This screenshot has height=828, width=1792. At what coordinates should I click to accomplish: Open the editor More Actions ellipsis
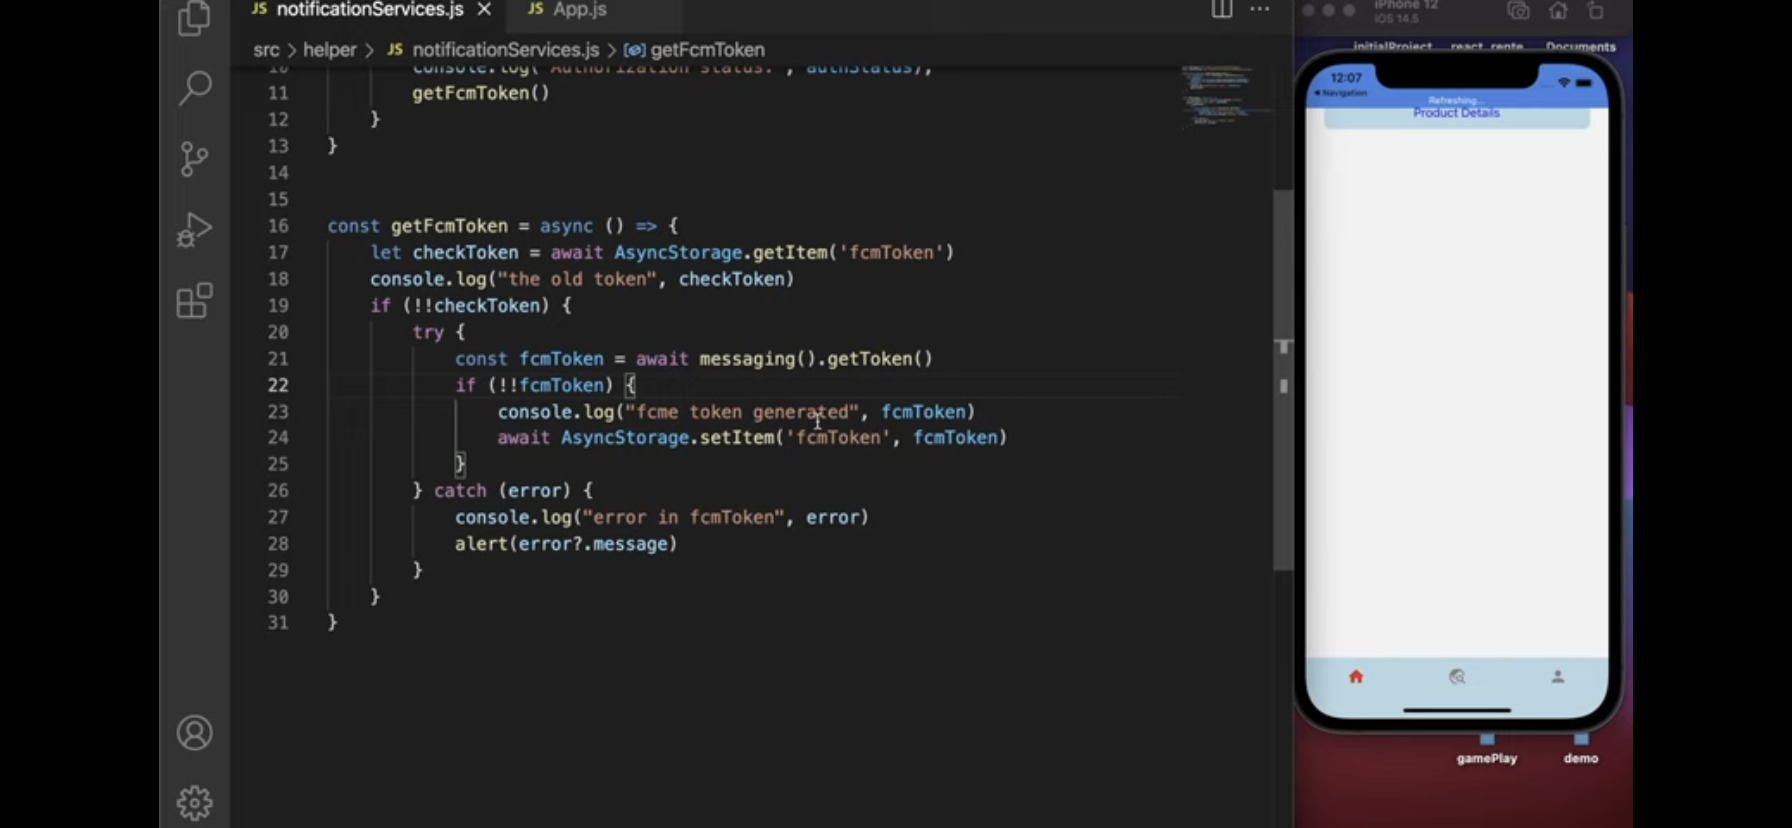pos(1260,10)
